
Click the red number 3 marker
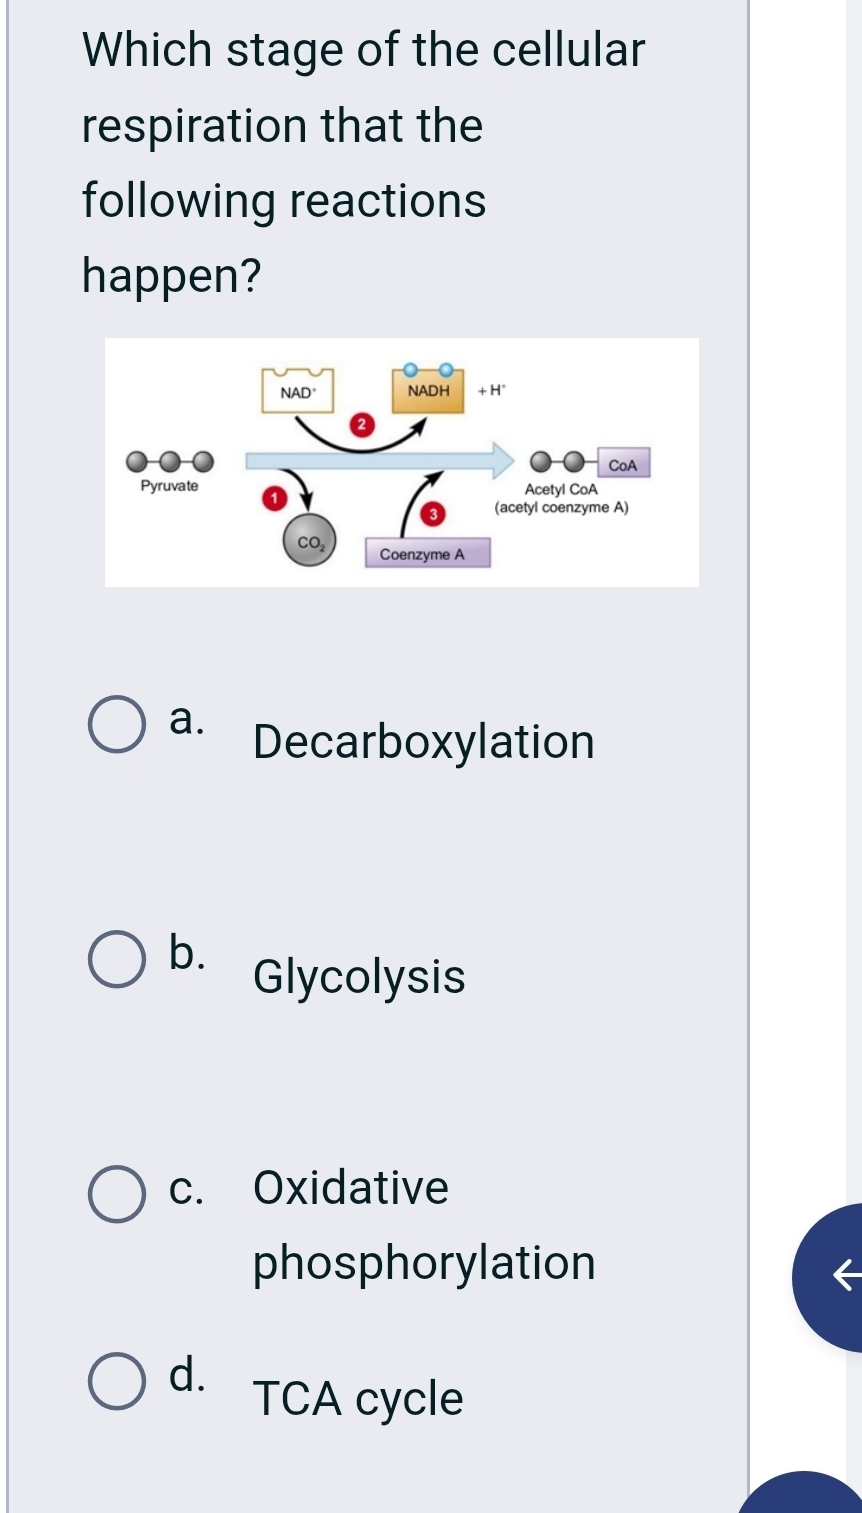(x=432, y=515)
